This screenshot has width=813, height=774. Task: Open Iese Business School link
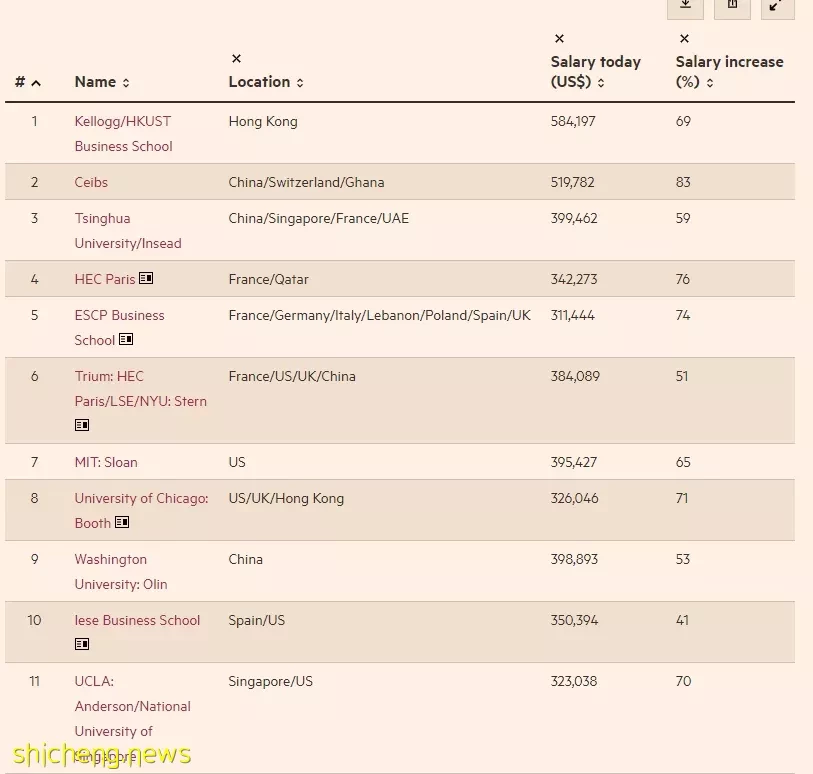[x=137, y=621]
